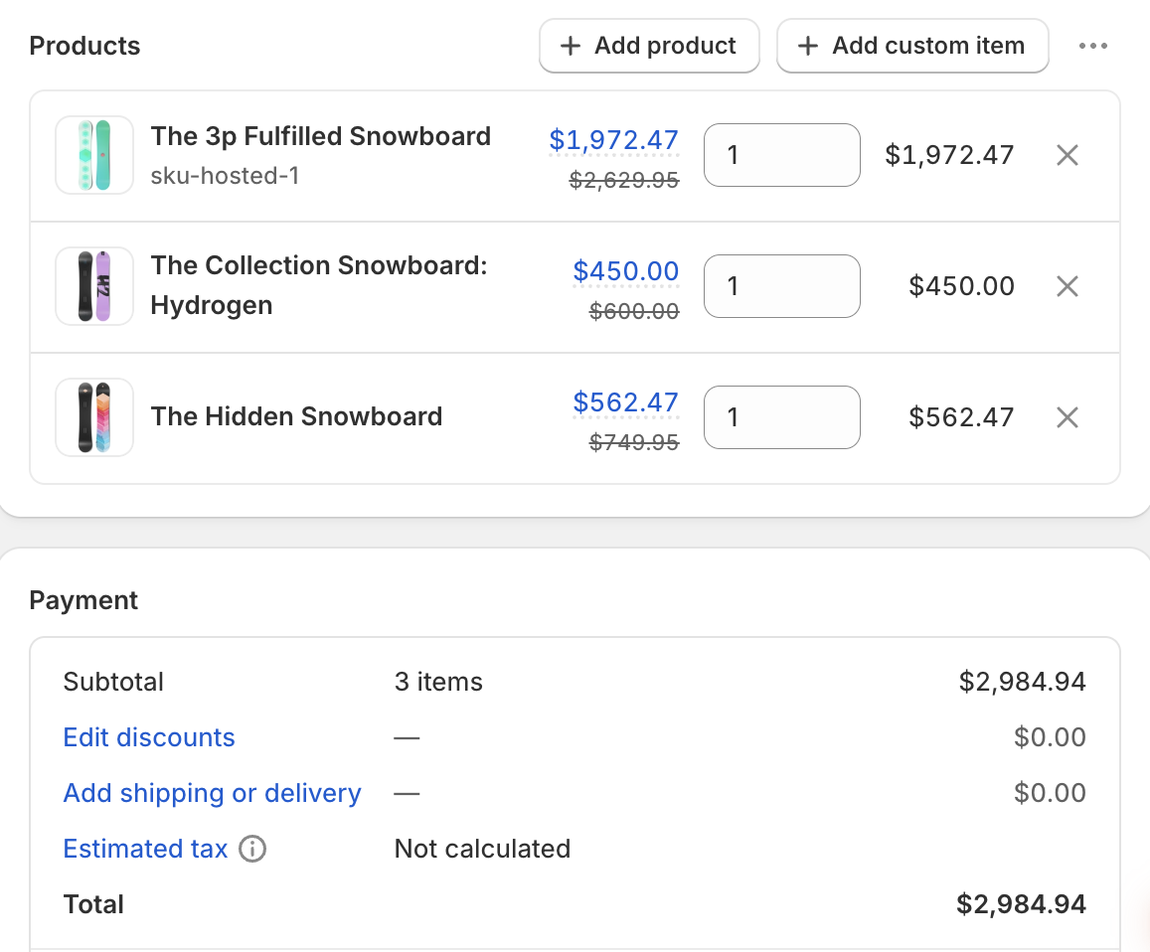Focus quantity field for 3p Fulfilled Snowboard
The width and height of the screenshot is (1150, 952).
coord(782,155)
